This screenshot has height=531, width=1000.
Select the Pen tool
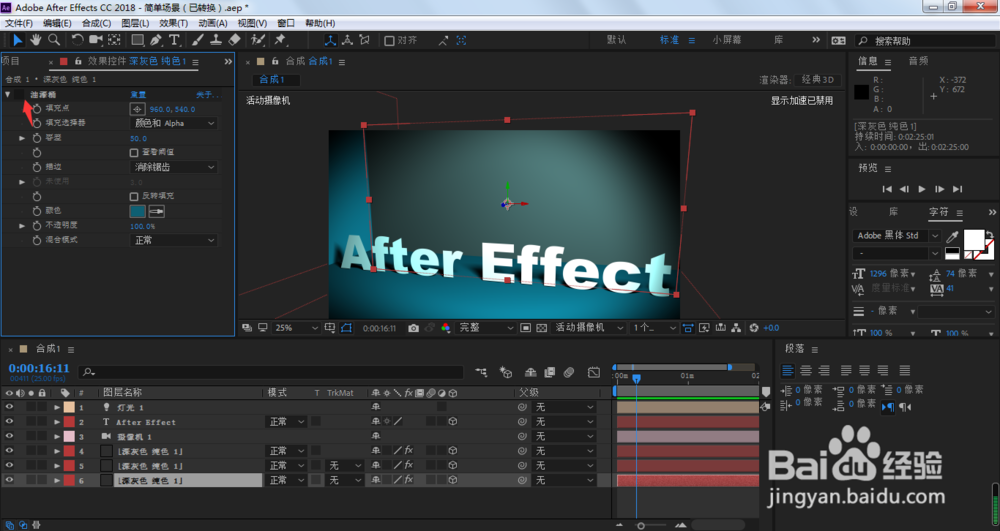point(156,40)
